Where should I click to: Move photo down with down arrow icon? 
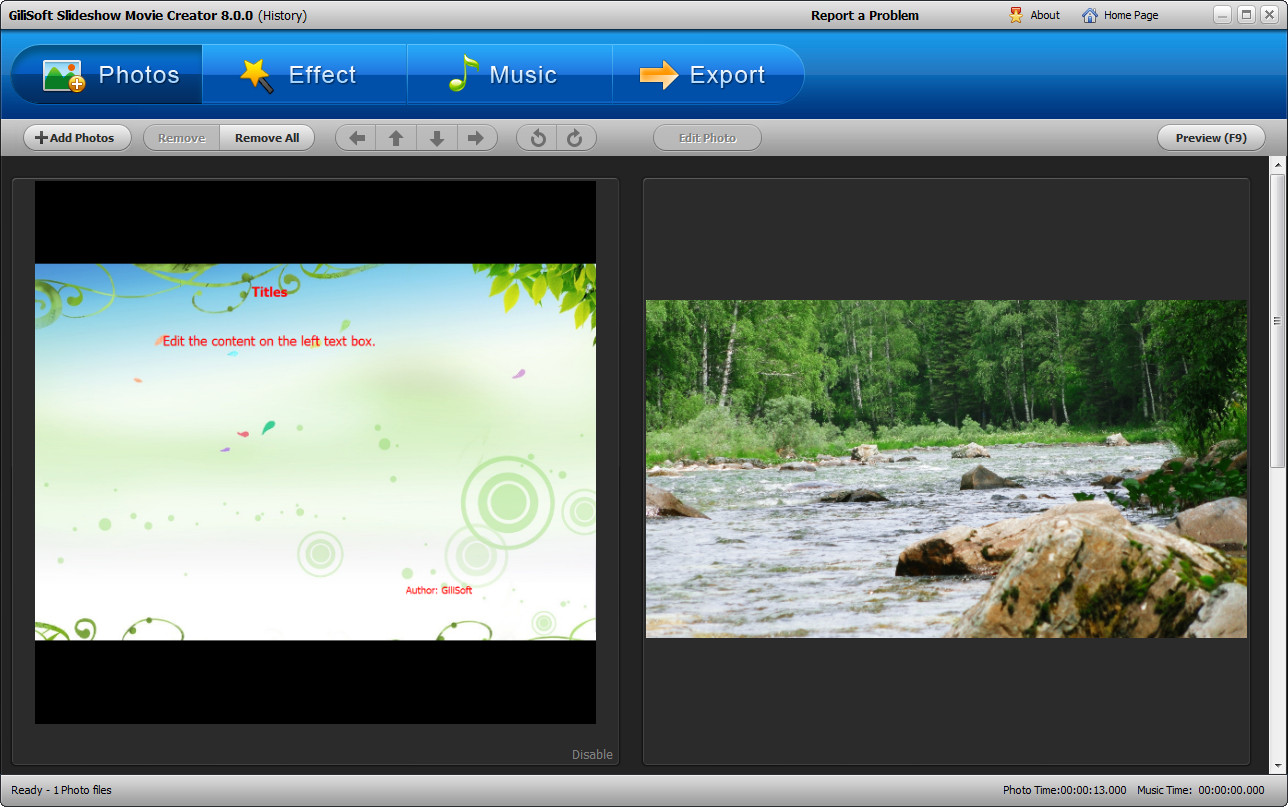tap(437, 138)
